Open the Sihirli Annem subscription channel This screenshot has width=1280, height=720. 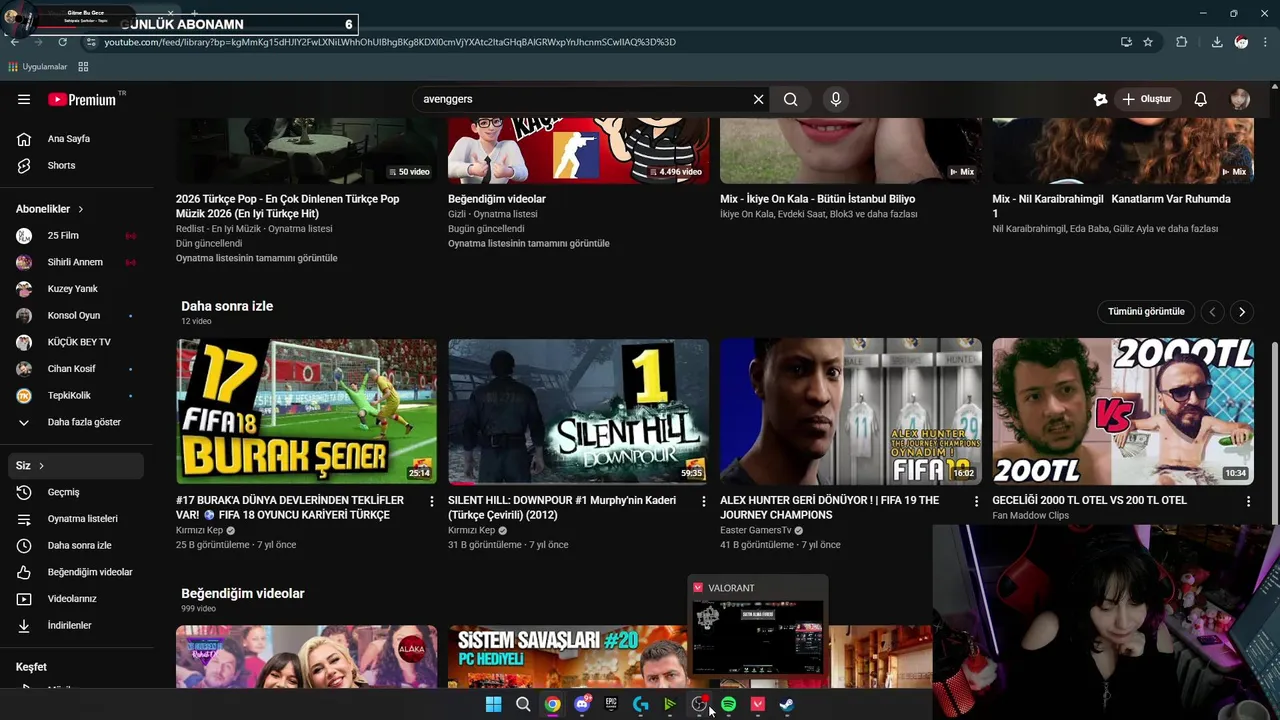pyautogui.click(x=77, y=262)
